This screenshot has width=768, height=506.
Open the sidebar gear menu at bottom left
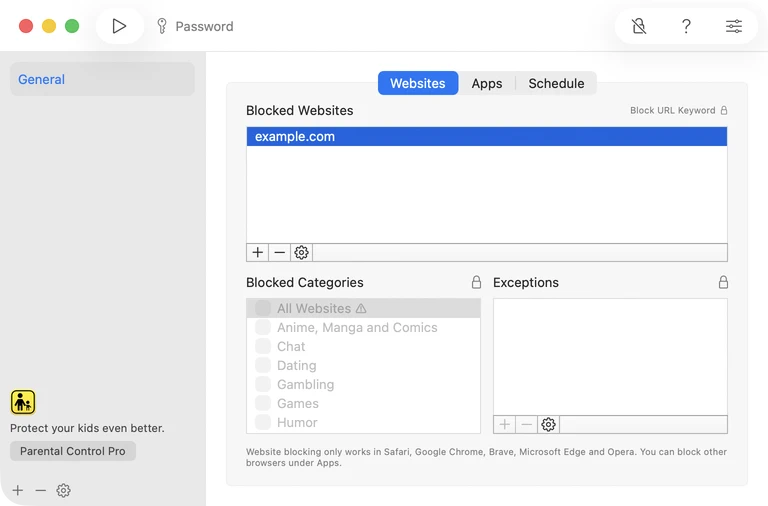click(x=63, y=491)
